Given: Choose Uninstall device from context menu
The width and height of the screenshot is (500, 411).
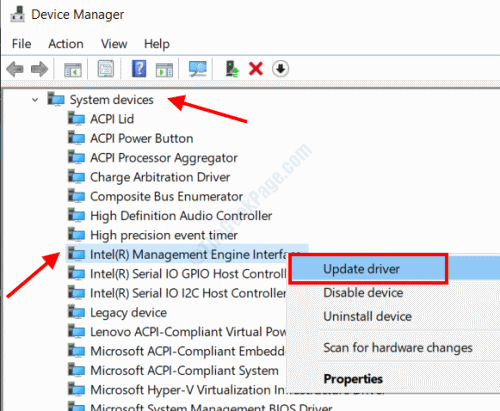Looking at the screenshot, I should (x=367, y=316).
